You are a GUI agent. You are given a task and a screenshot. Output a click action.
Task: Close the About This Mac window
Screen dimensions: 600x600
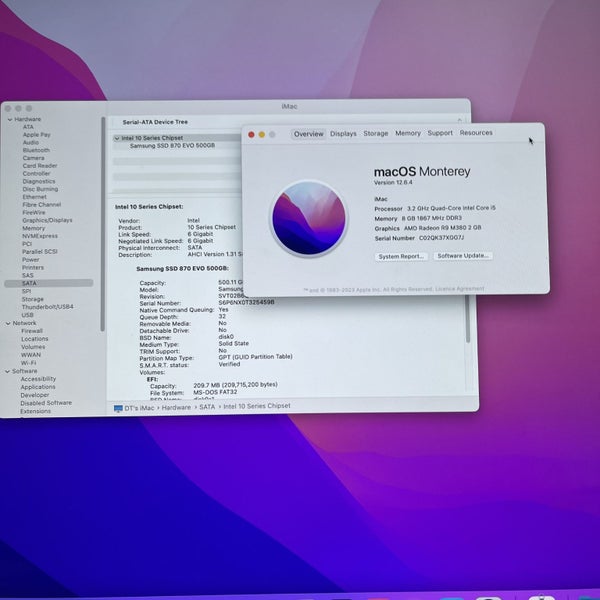point(251,134)
